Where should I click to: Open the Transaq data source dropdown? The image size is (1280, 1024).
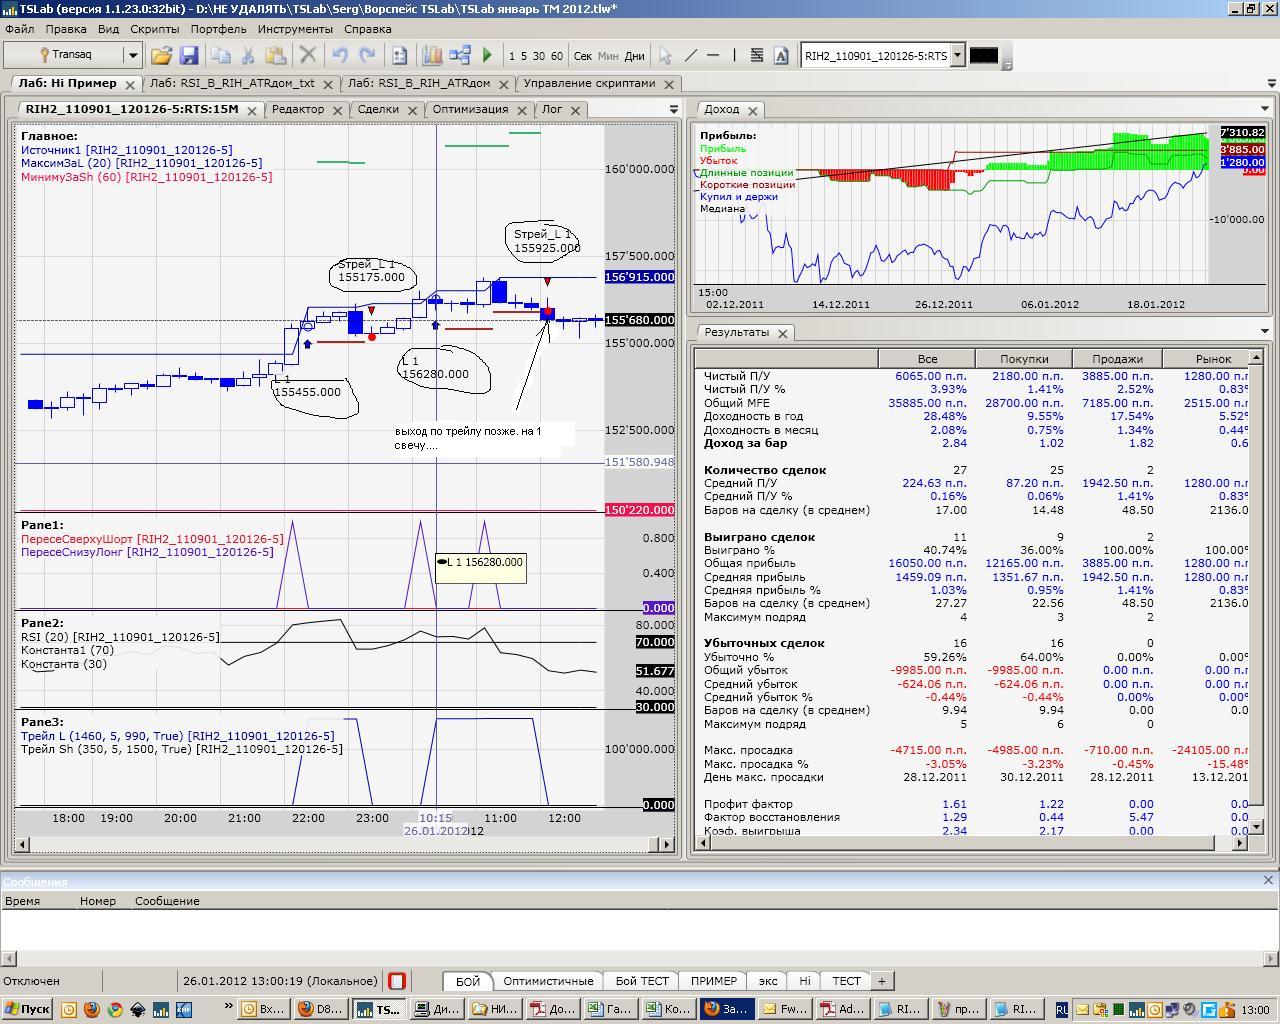(x=132, y=55)
